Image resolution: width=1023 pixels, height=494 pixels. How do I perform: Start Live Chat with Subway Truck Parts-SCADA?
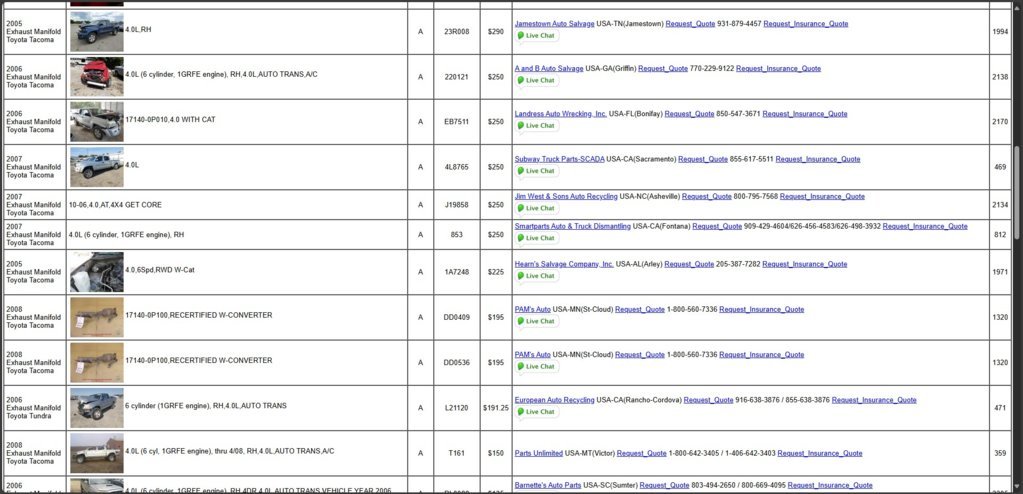pyautogui.click(x=536, y=171)
